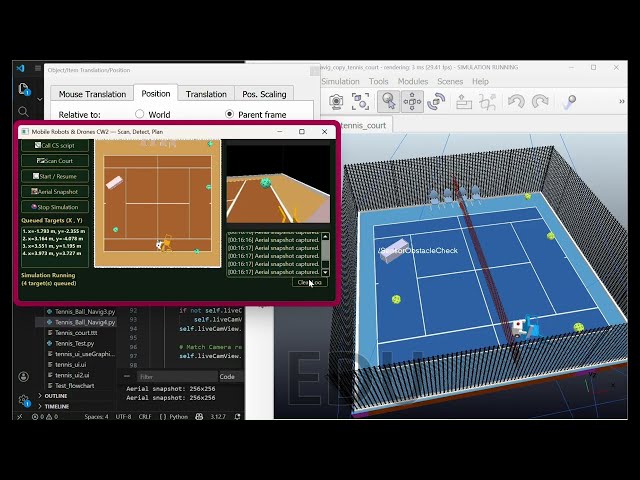Open tennis_ui.ui in Explorer
The image size is (640, 480).
(x=70, y=364)
